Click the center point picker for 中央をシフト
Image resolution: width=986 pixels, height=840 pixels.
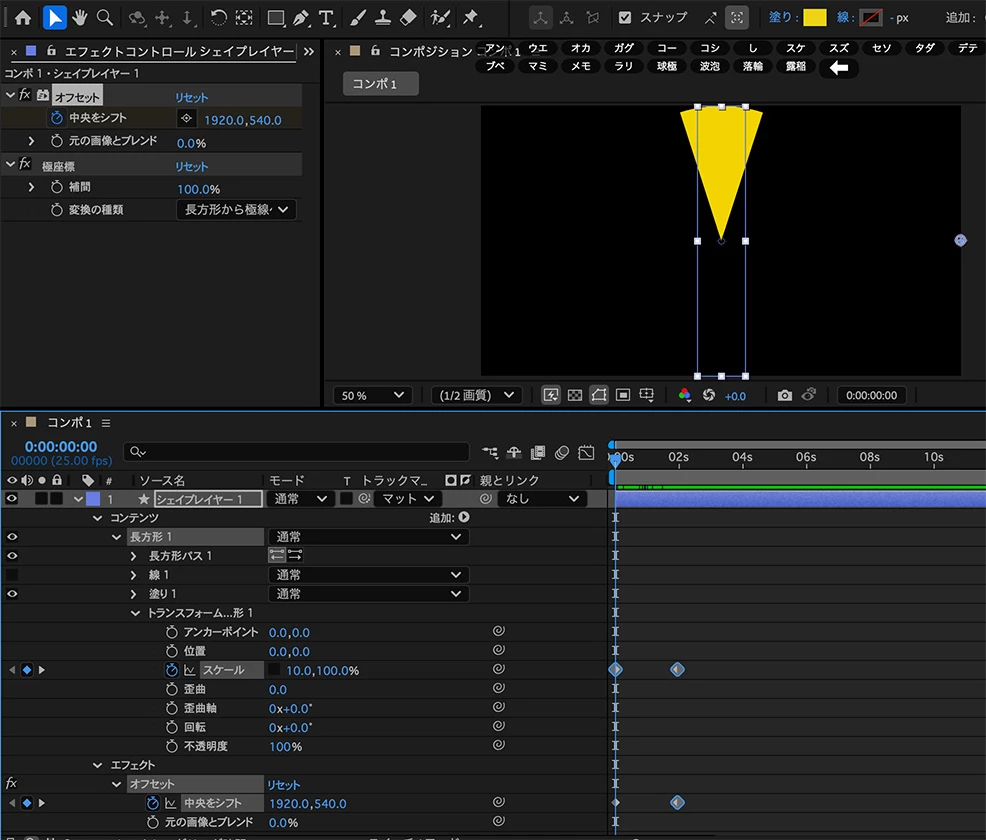[x=186, y=118]
